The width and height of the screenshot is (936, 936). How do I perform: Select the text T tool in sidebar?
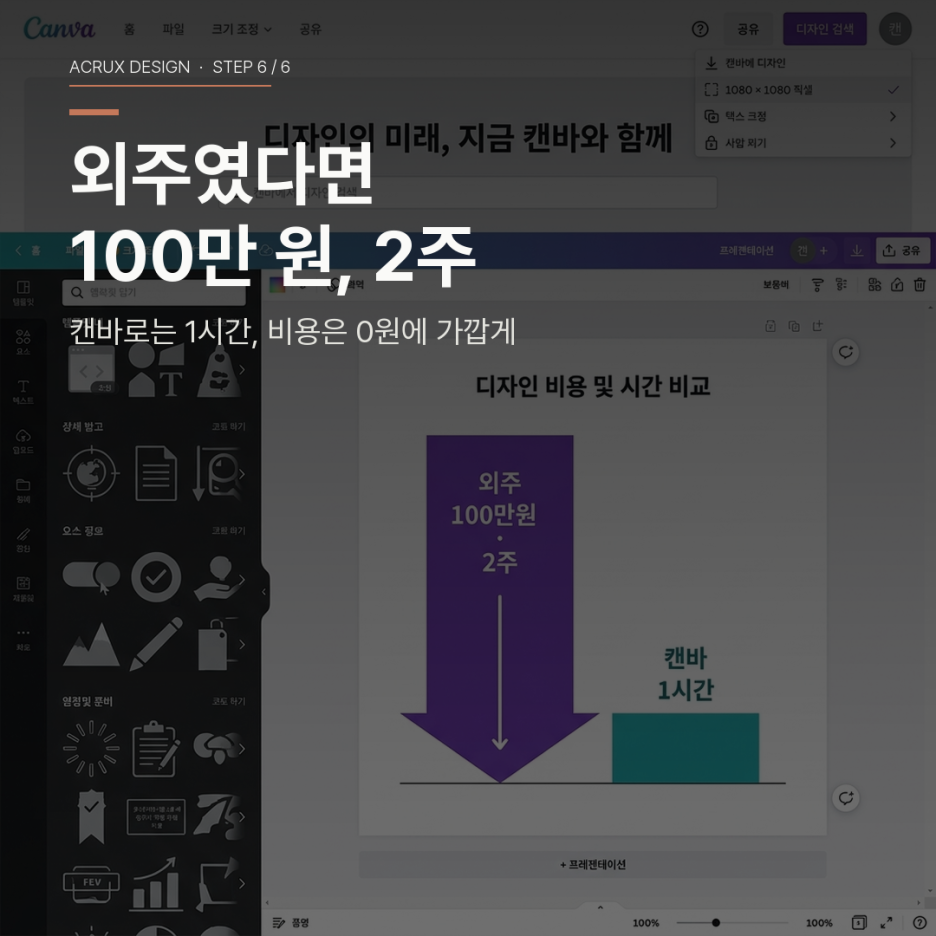click(23, 392)
